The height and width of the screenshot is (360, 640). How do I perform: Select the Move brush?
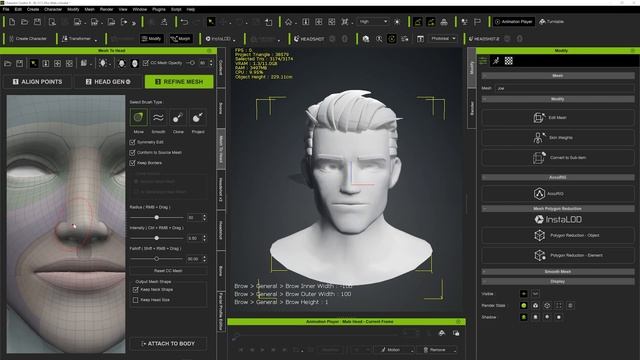click(x=138, y=118)
